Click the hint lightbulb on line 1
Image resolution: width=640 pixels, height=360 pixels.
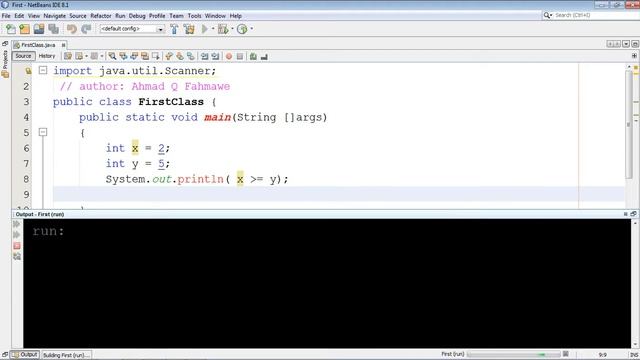point(28,71)
